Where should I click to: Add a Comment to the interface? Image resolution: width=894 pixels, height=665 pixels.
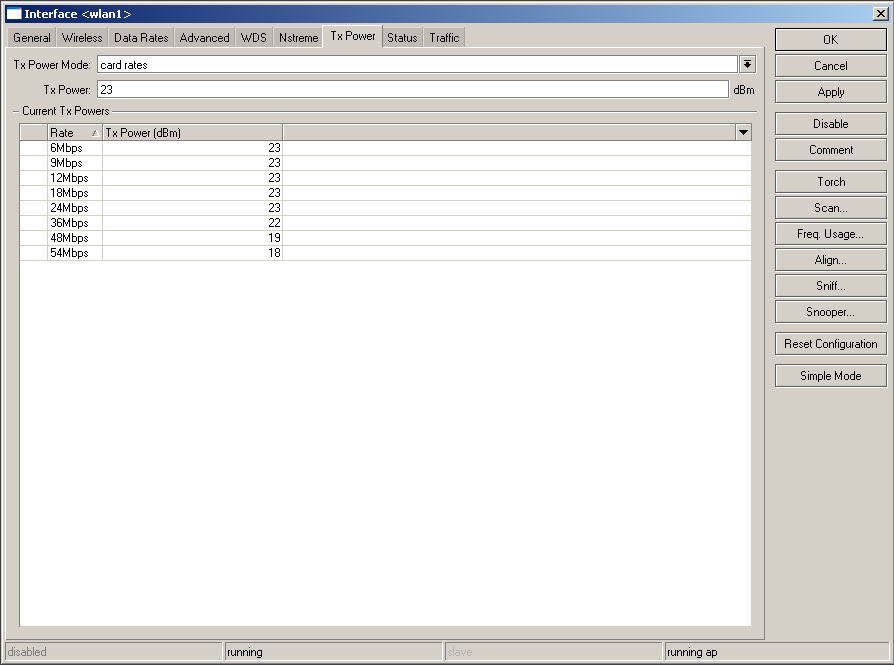(x=831, y=150)
